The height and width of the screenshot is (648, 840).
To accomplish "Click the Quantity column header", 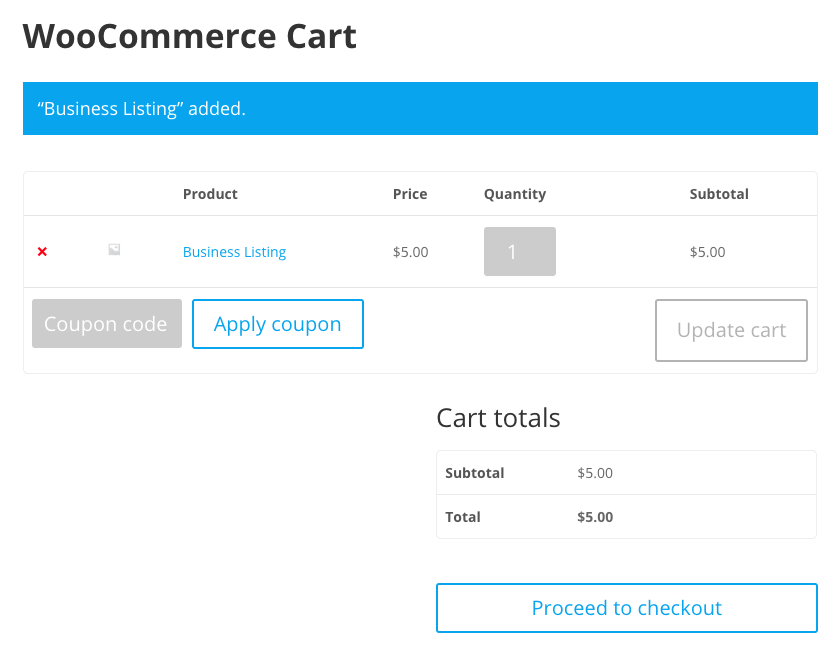I will 515,194.
